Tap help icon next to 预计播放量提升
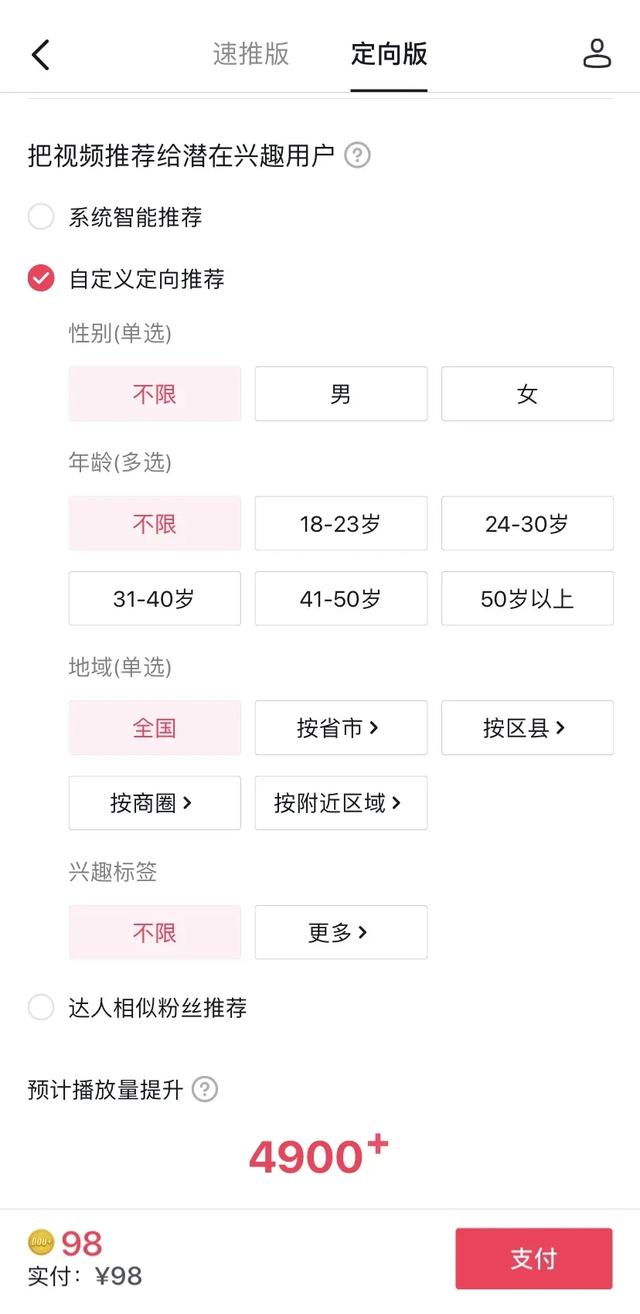640x1314 pixels. coord(204,1089)
